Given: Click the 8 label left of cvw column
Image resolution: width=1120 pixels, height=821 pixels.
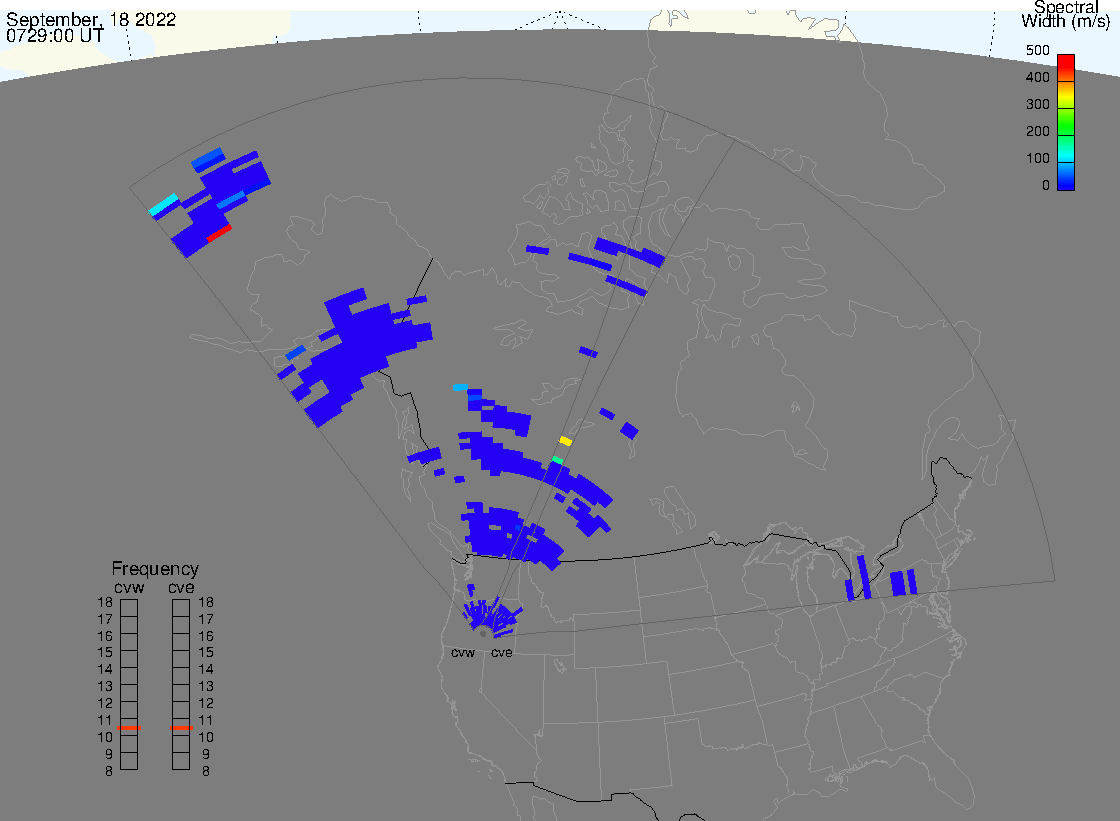Looking at the screenshot, I should point(109,772).
